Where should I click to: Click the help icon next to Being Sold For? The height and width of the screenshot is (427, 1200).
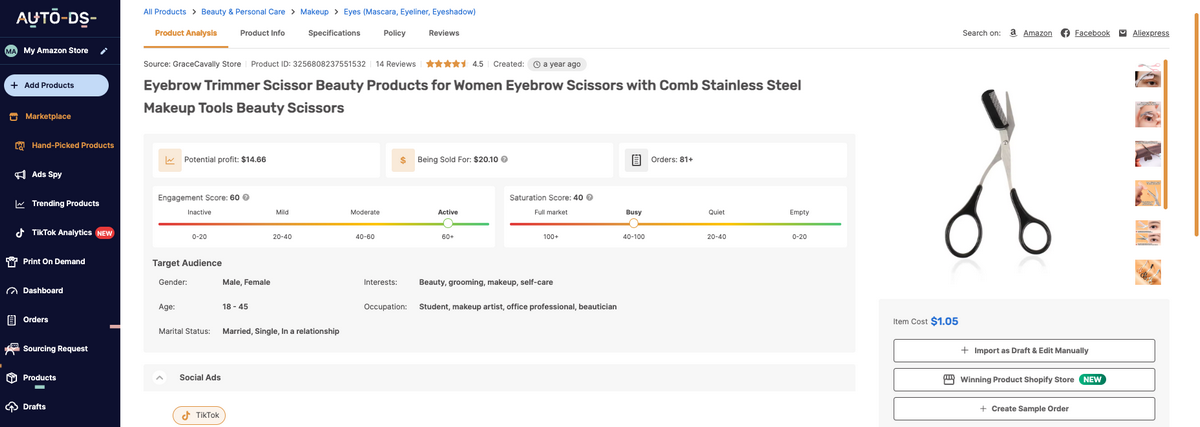pyautogui.click(x=504, y=159)
